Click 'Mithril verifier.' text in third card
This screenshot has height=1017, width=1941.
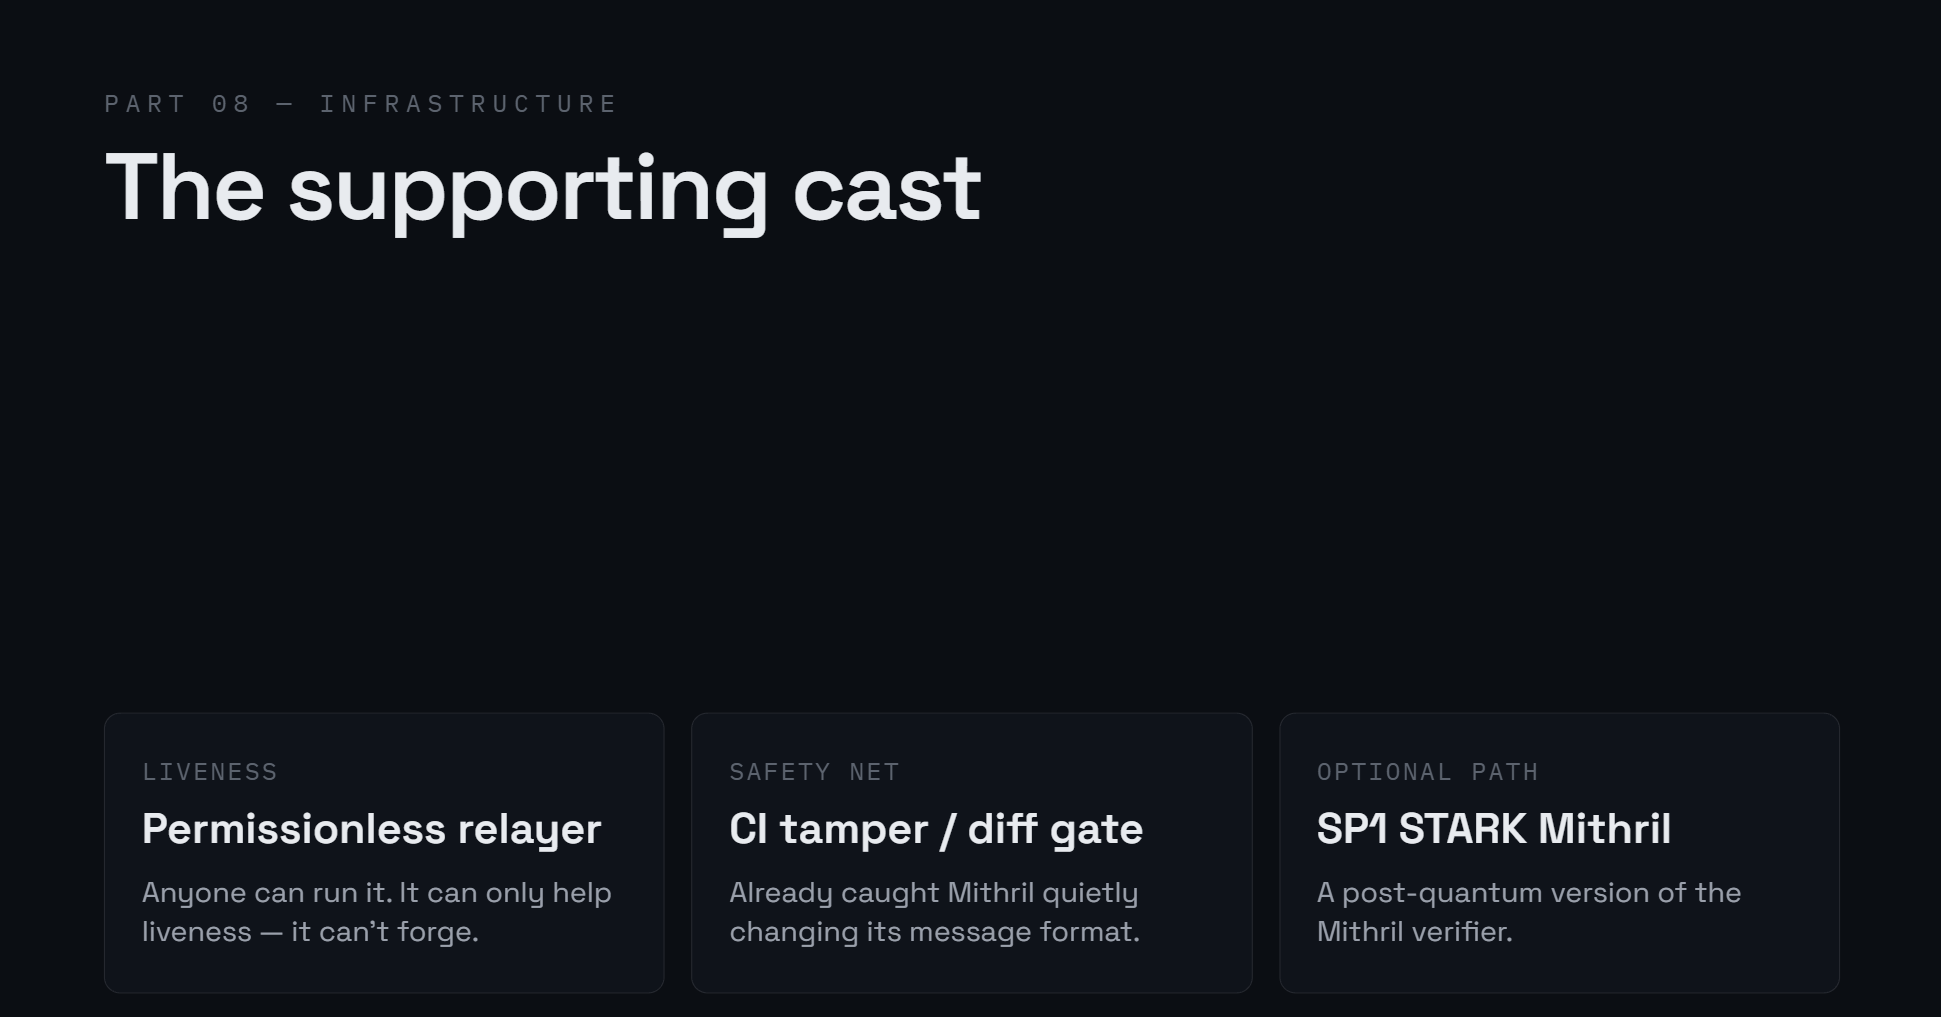pyautogui.click(x=1414, y=932)
